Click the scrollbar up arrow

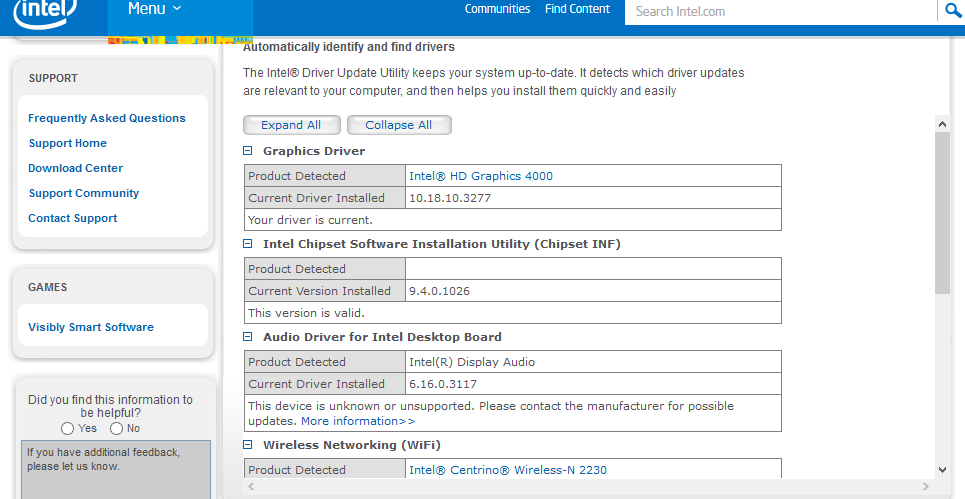coord(942,124)
